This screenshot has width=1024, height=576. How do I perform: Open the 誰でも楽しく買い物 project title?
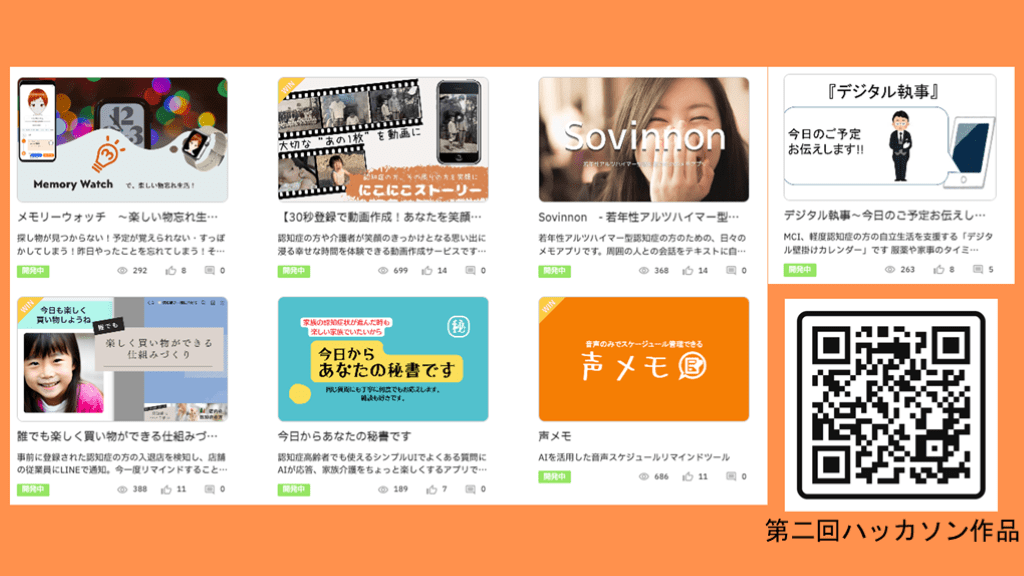tap(118, 436)
